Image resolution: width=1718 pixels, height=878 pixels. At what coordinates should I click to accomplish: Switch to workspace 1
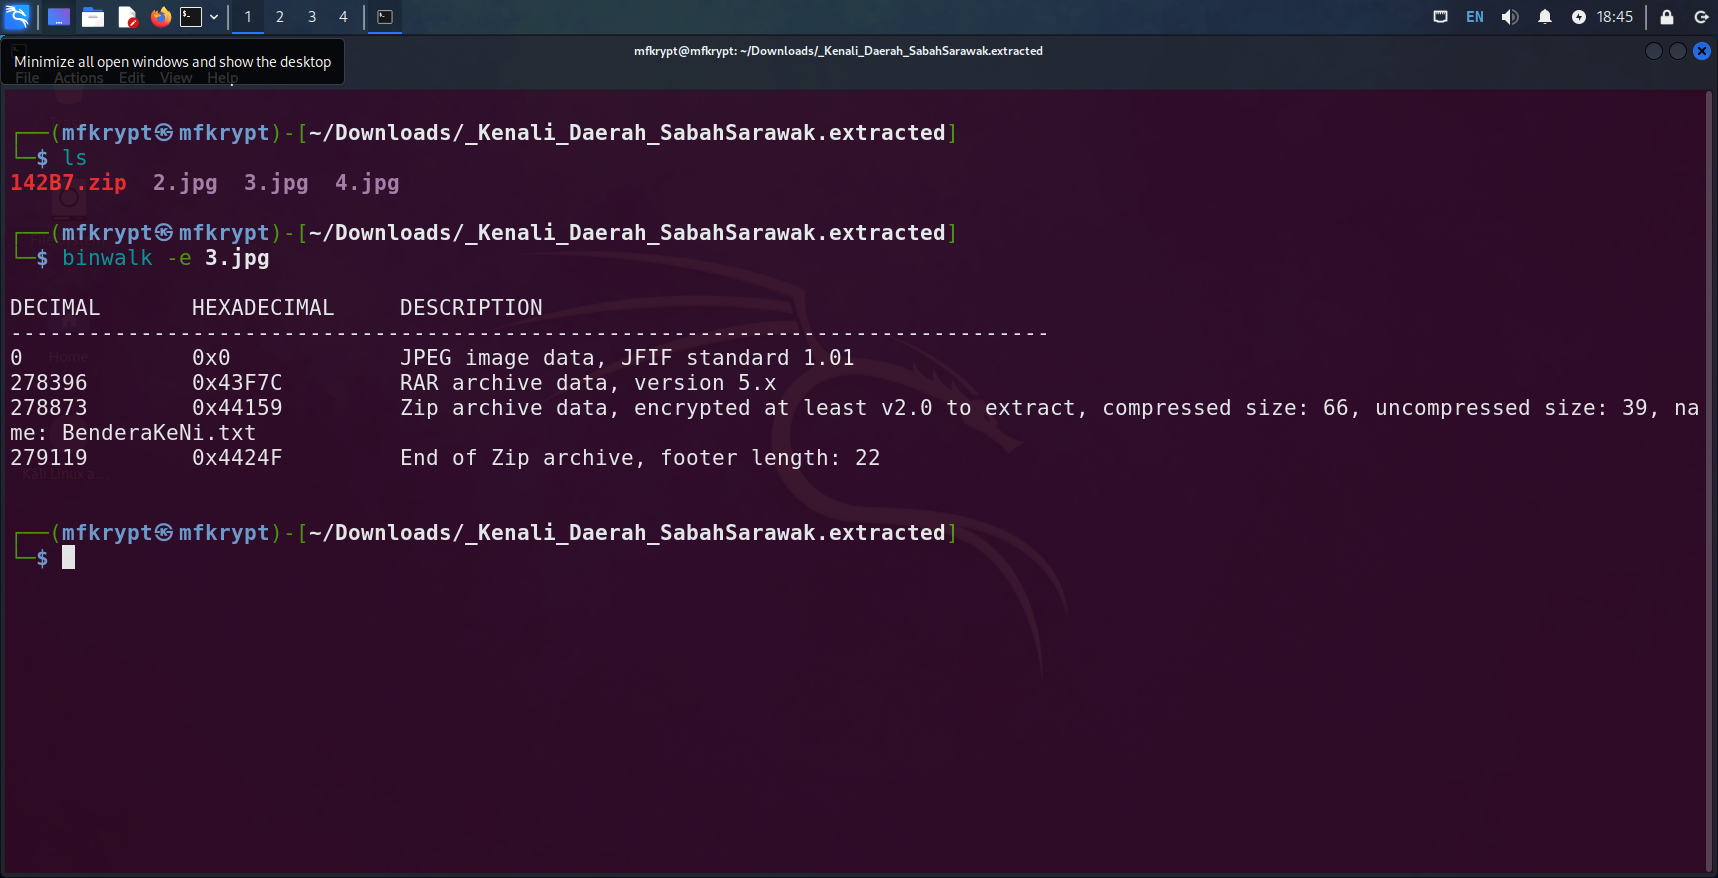pos(248,17)
